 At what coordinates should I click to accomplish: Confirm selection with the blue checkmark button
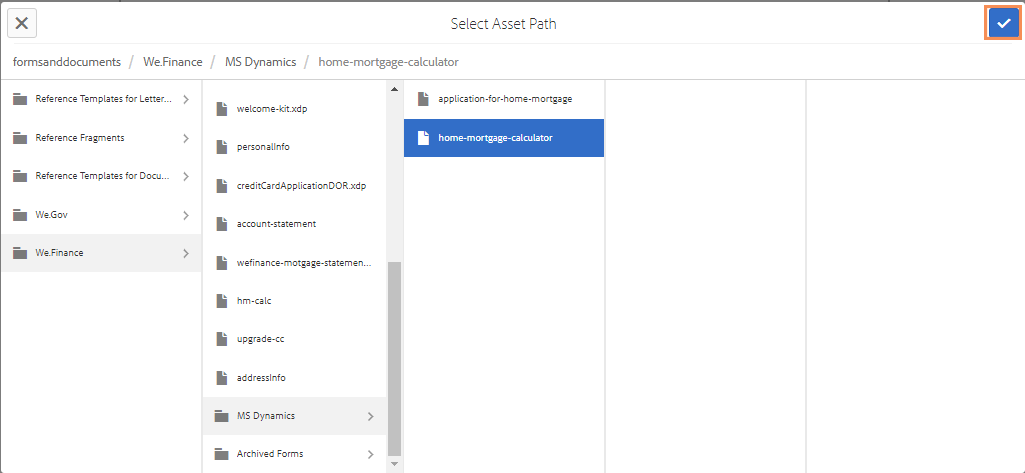pos(1004,23)
